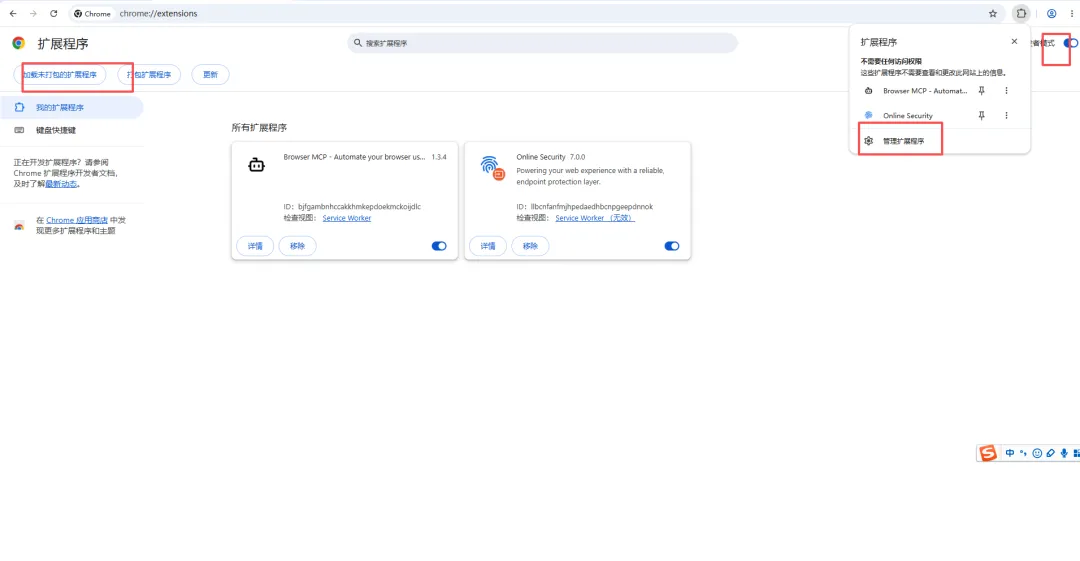Reload the page with the refresh icon

pos(54,13)
